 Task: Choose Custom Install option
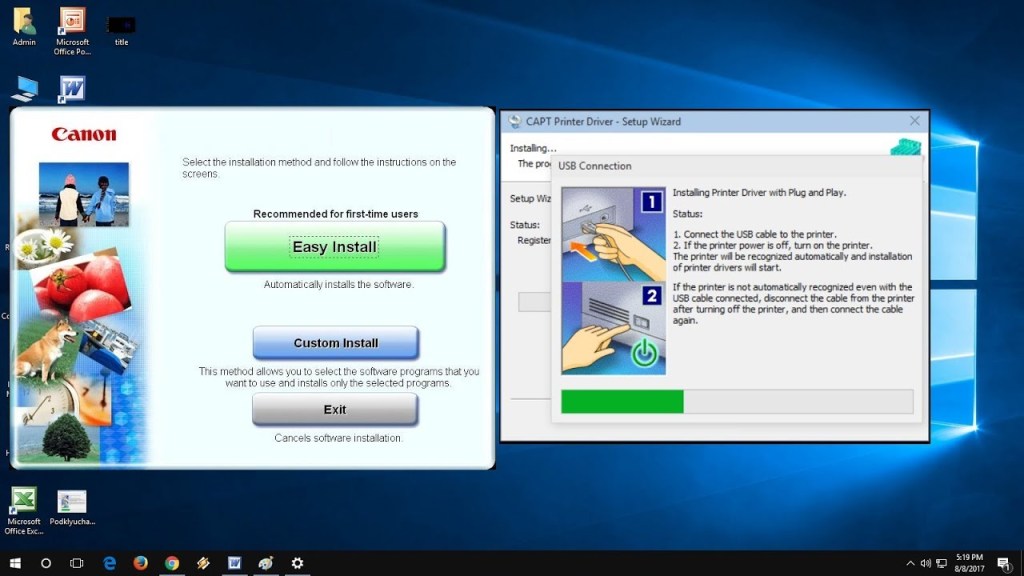[335, 343]
